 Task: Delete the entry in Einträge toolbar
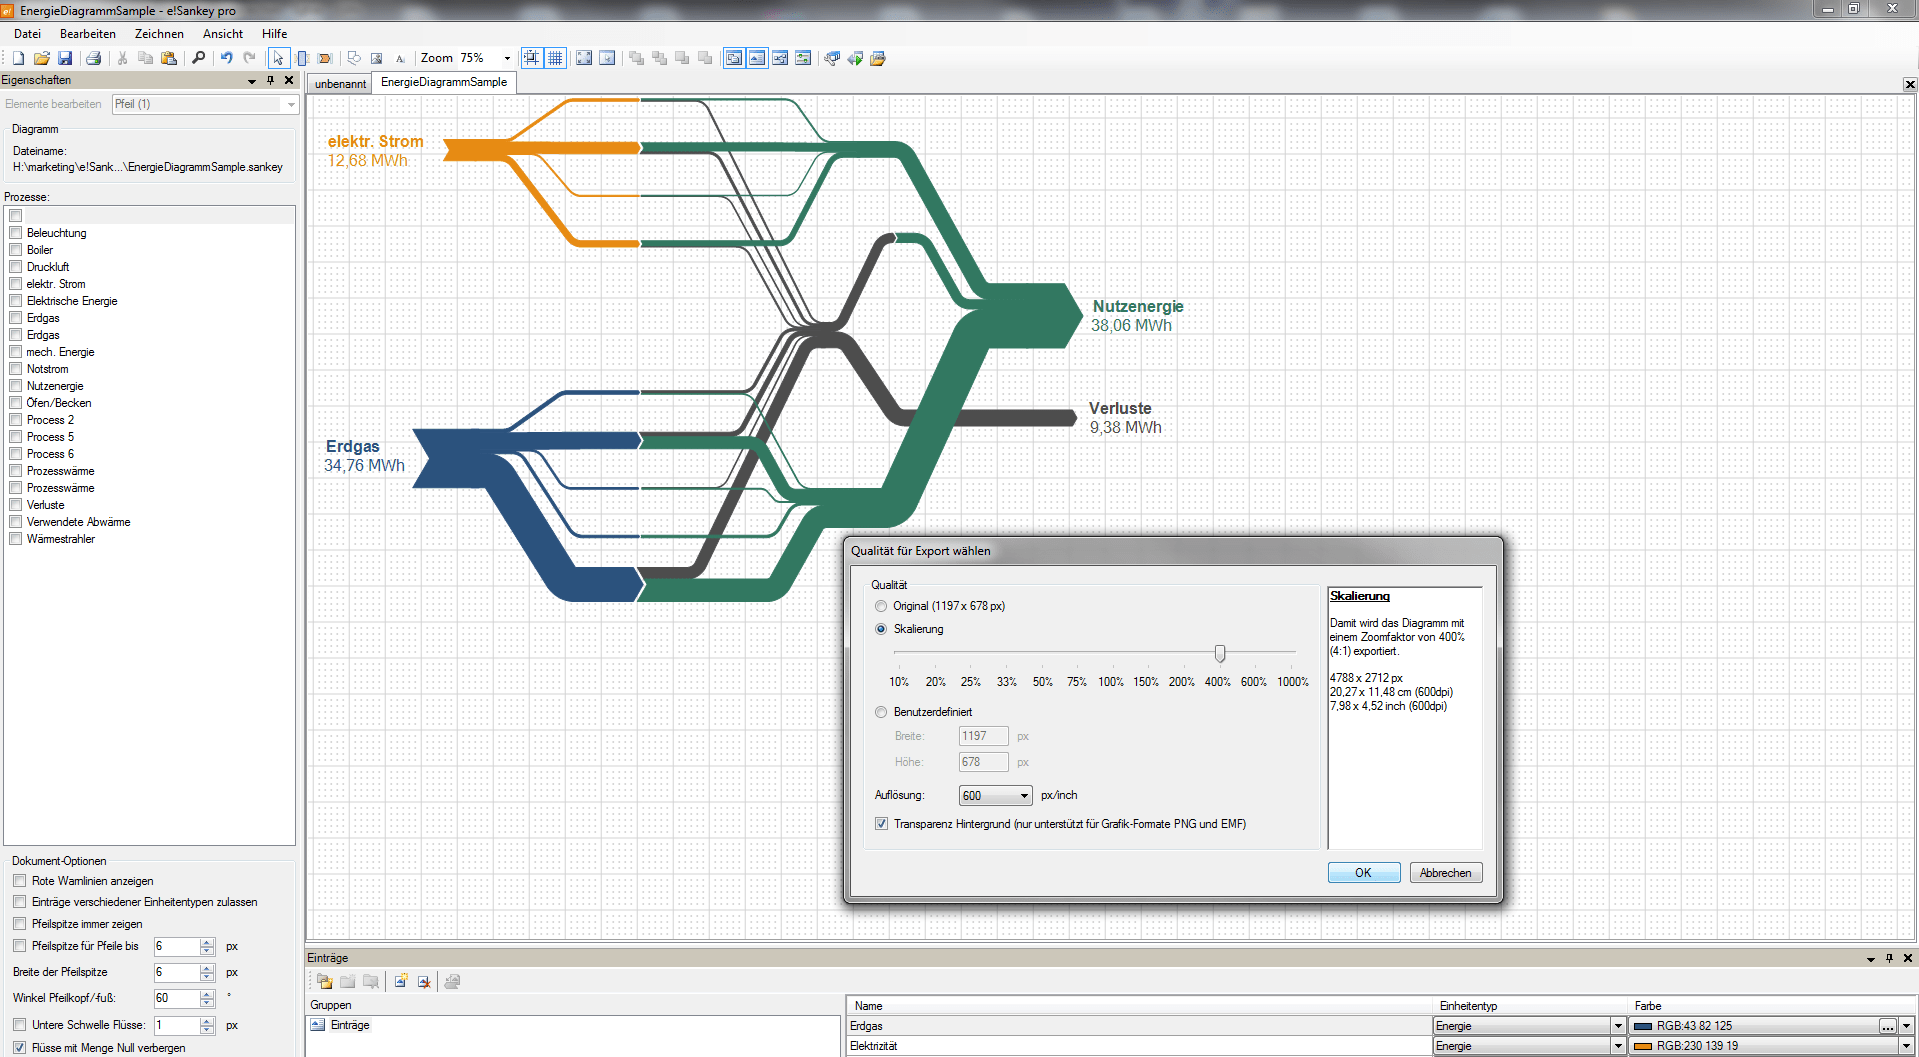pos(424,982)
